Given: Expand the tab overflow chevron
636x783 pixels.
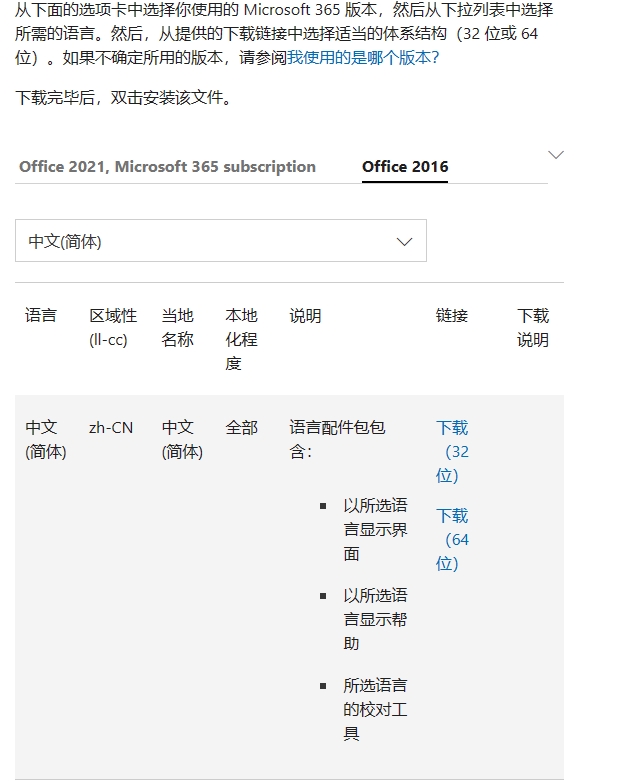Looking at the screenshot, I should click(x=556, y=154).
